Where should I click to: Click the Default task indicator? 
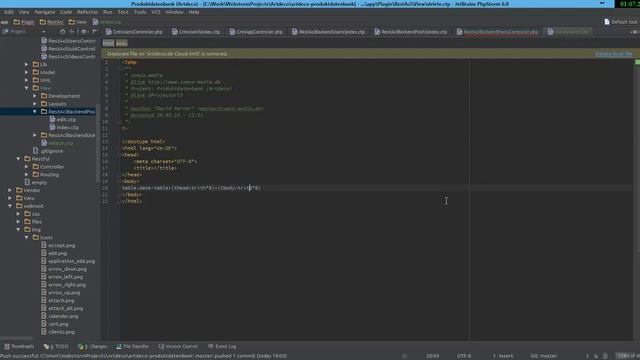[x=620, y=22]
